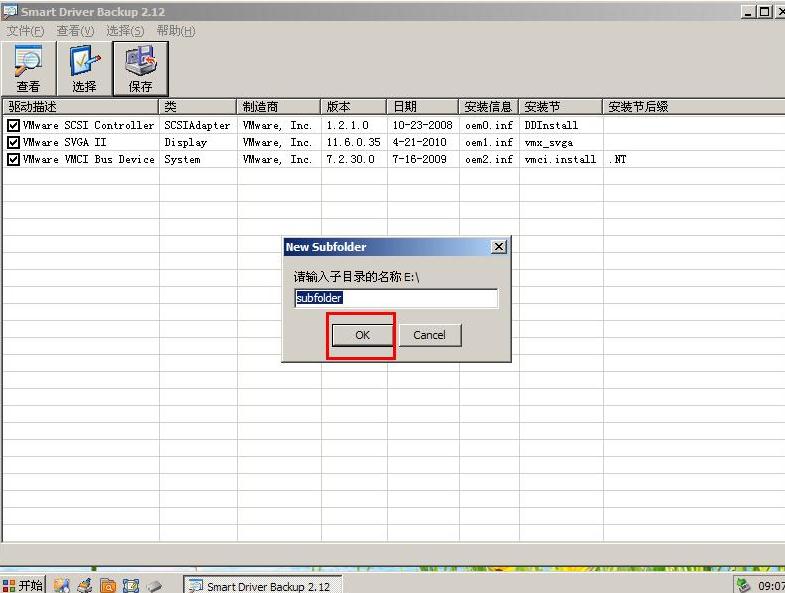Click the taskbar clock
785x593 pixels.
pyautogui.click(x=771, y=585)
